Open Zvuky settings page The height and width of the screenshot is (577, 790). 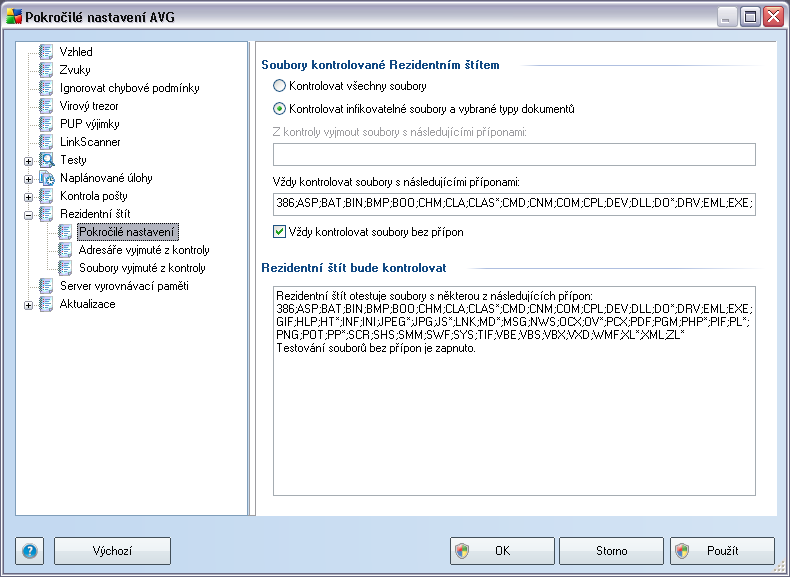tap(75, 70)
